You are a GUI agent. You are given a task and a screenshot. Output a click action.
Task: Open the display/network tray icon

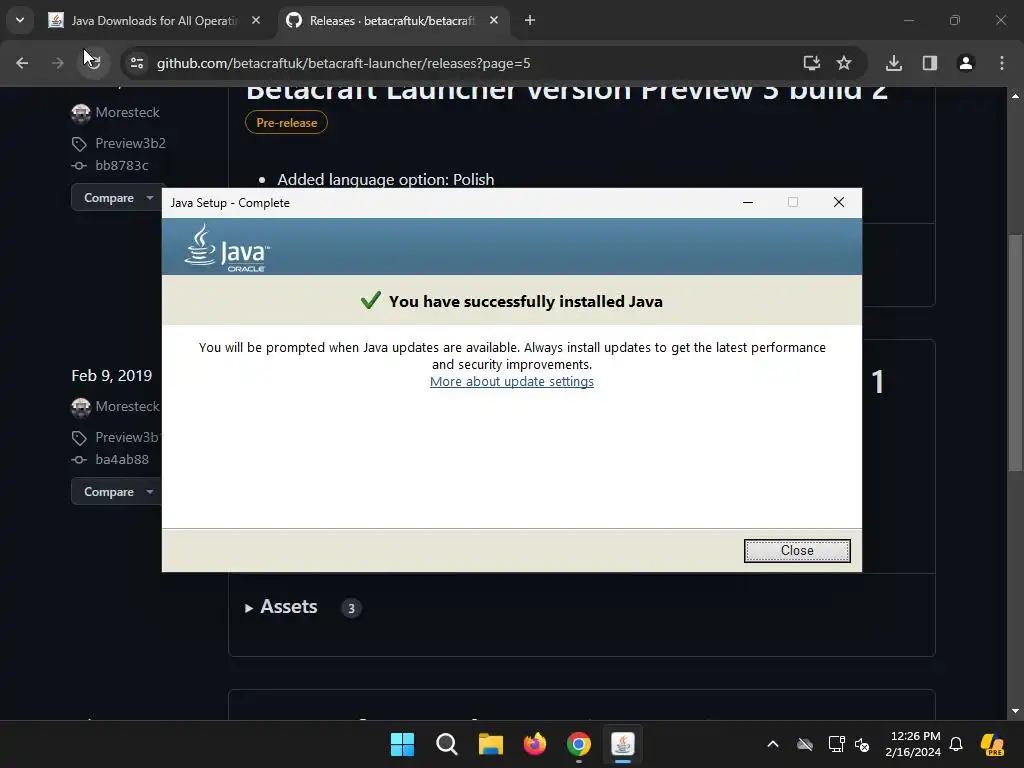pos(836,744)
